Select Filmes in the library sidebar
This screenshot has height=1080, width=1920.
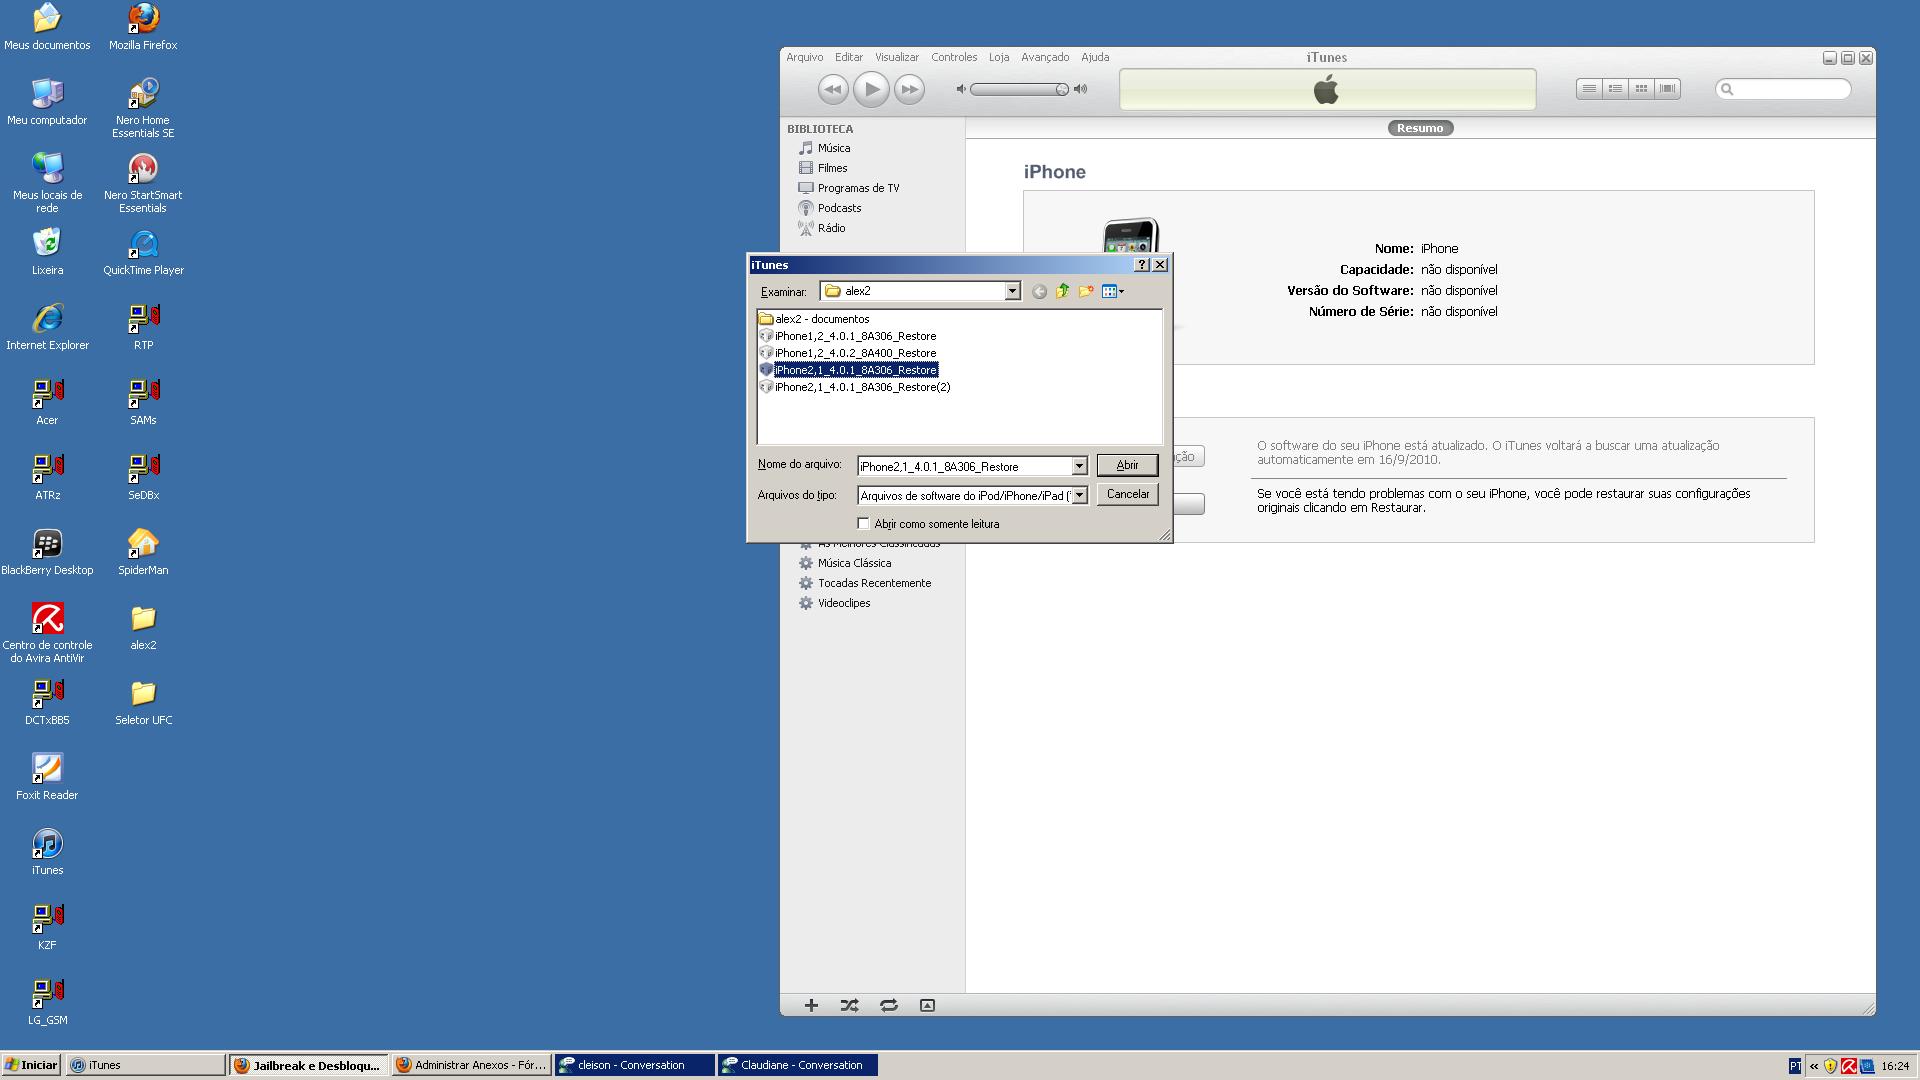coord(831,168)
